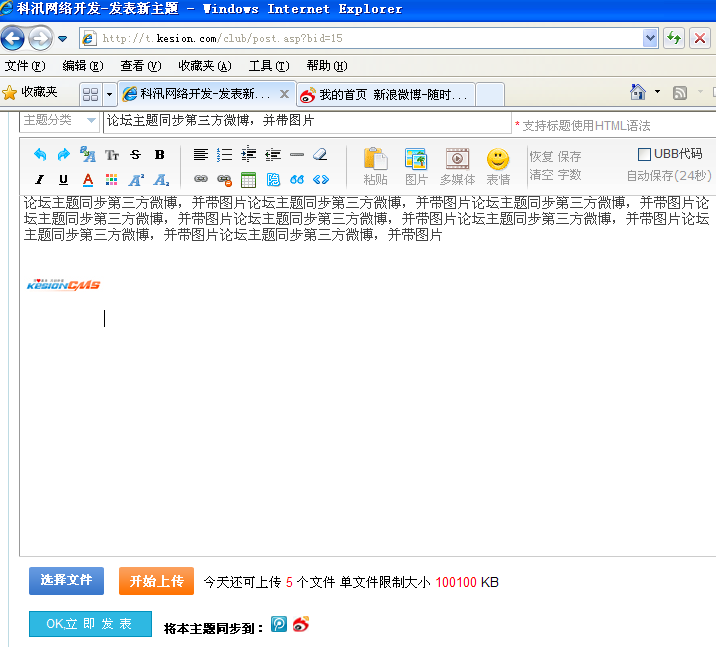The height and width of the screenshot is (647, 716).
Task: Open the address bar URL history dropdown
Action: (650, 38)
